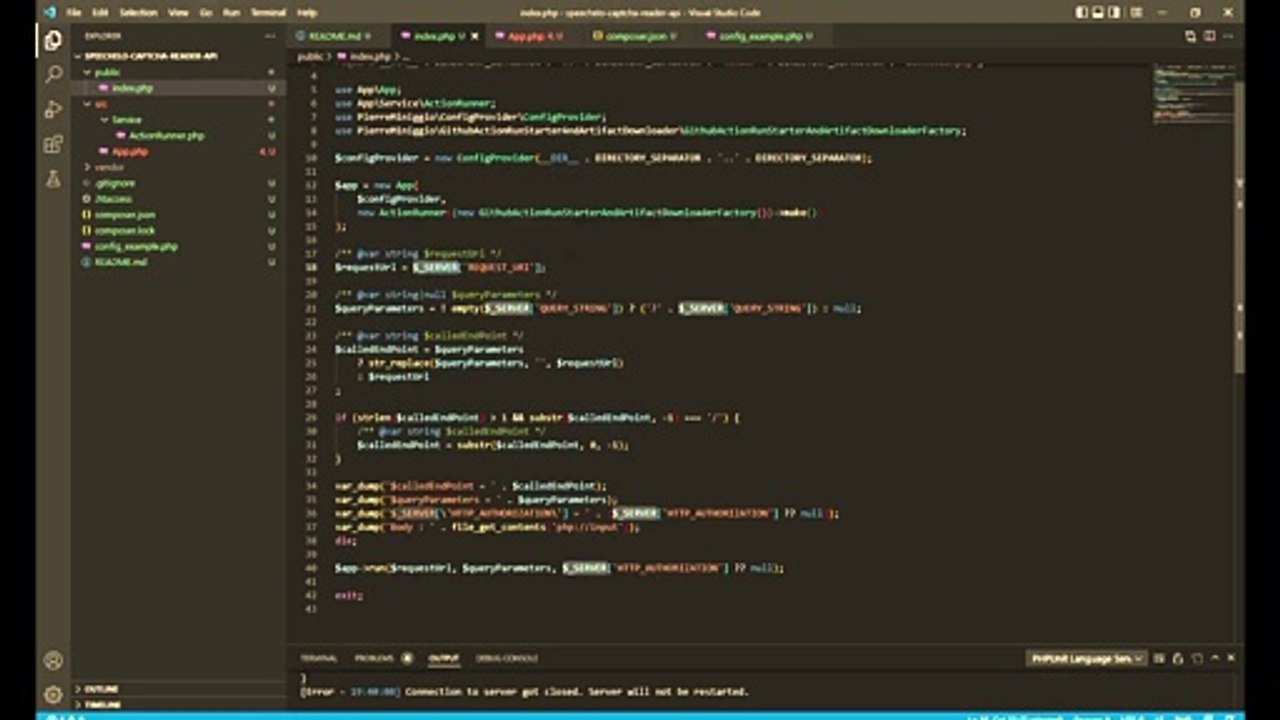The width and height of the screenshot is (1280, 720).
Task: Open the Run and Debug view
Action: (53, 110)
